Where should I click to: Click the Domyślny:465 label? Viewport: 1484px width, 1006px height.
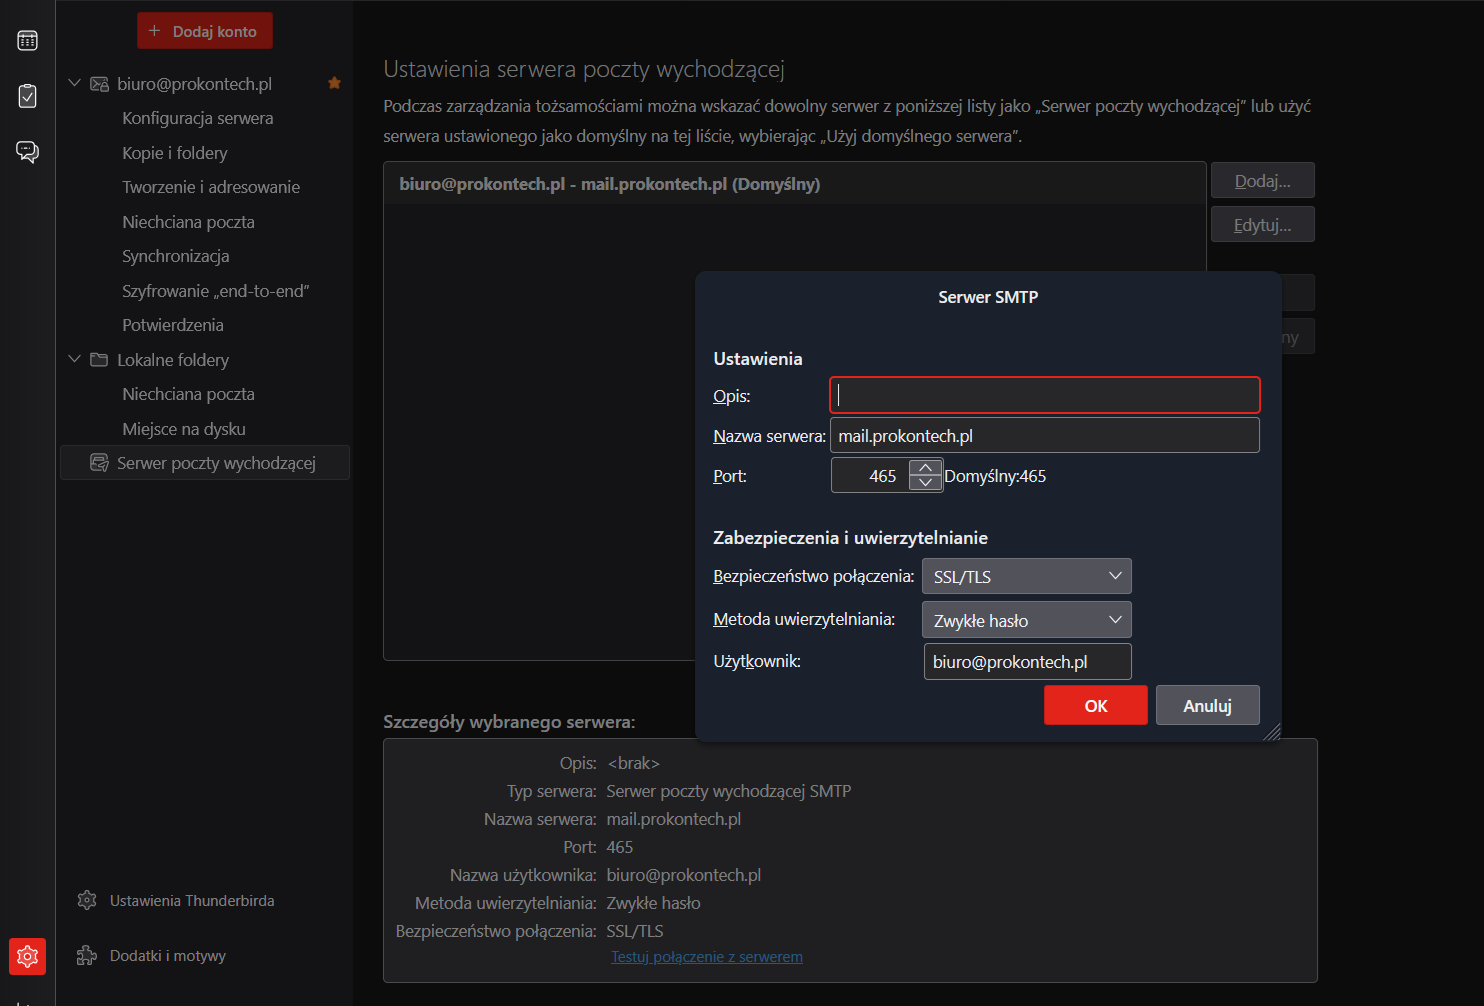(x=995, y=476)
